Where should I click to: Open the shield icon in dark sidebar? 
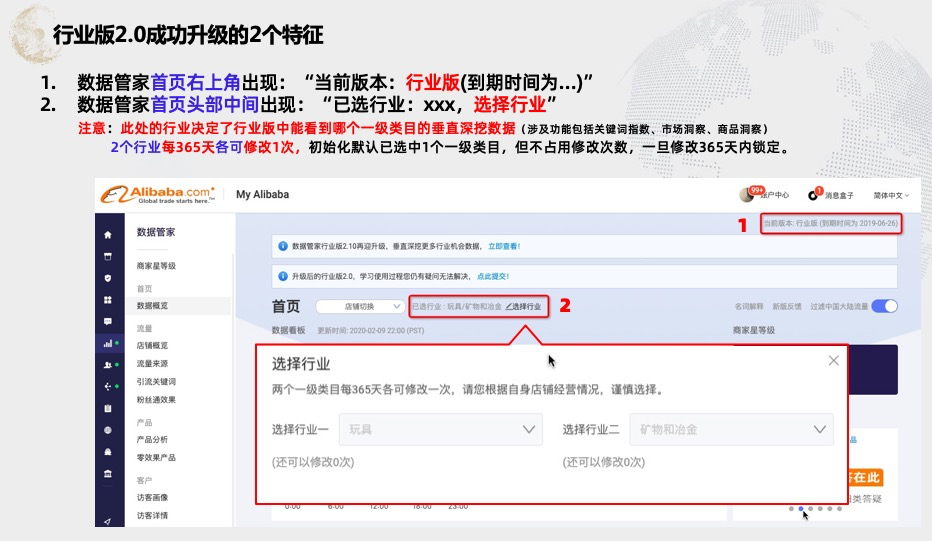tap(108, 278)
